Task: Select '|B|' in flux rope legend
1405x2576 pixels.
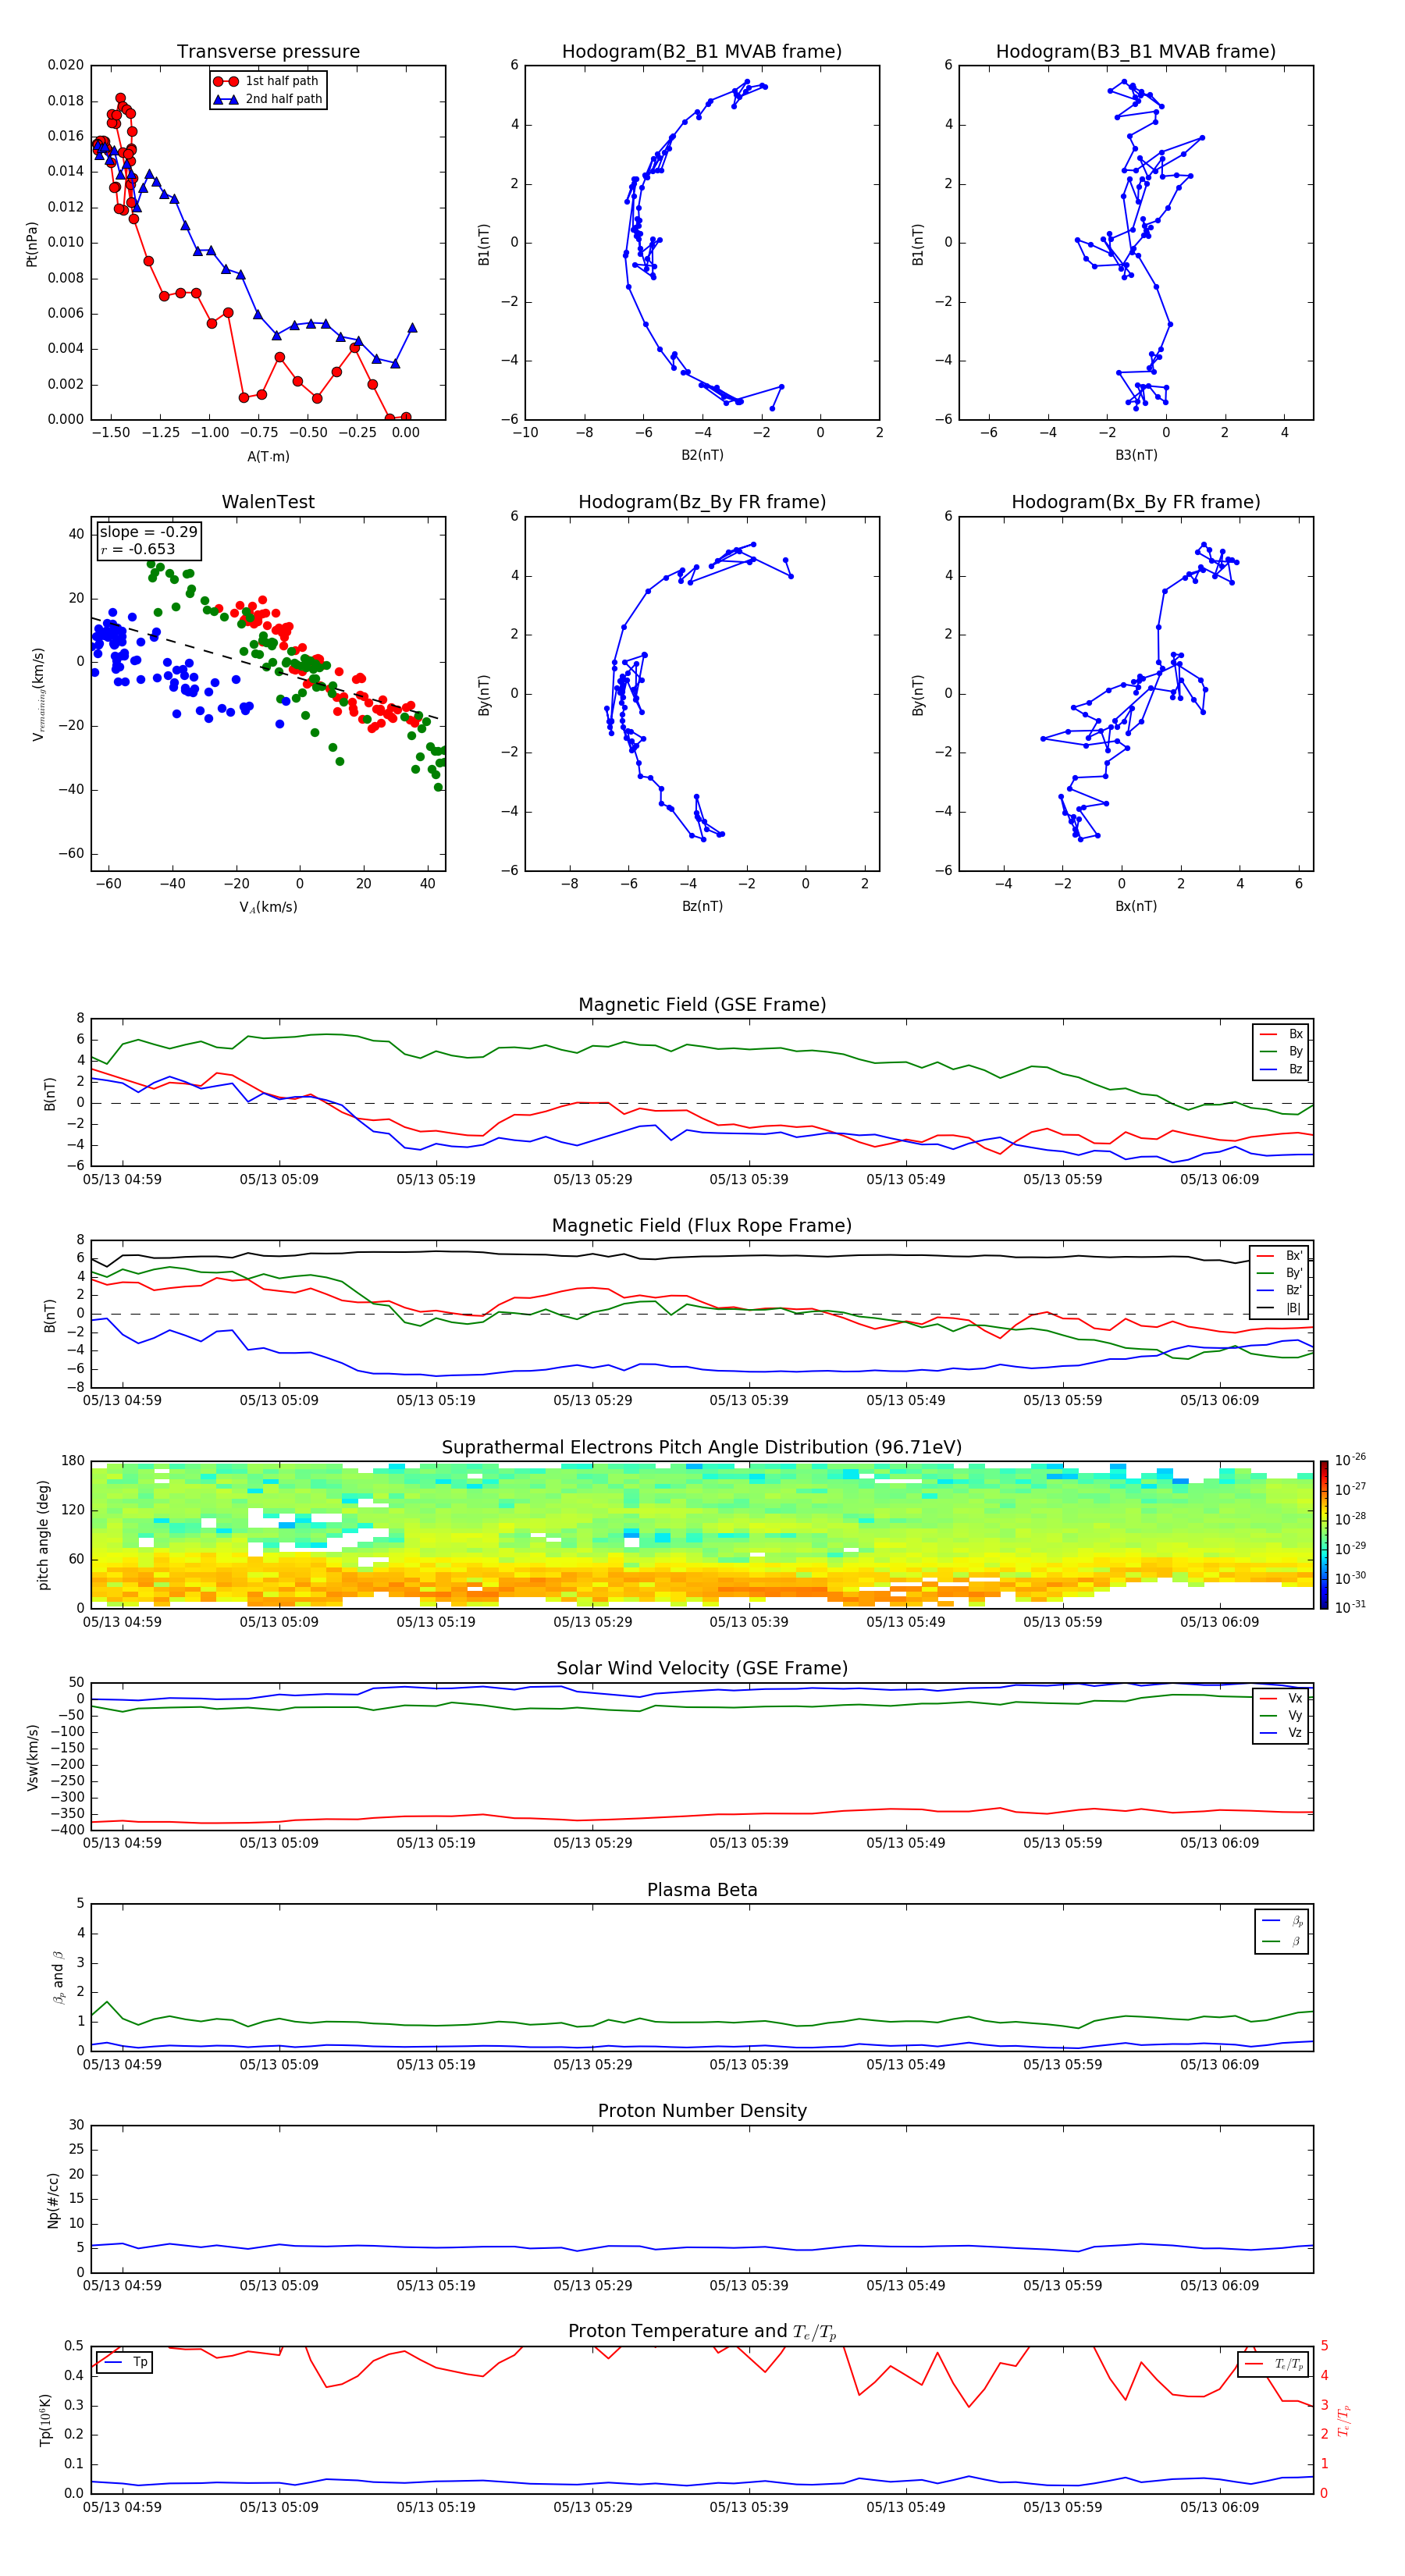Action: pyautogui.click(x=1281, y=1308)
